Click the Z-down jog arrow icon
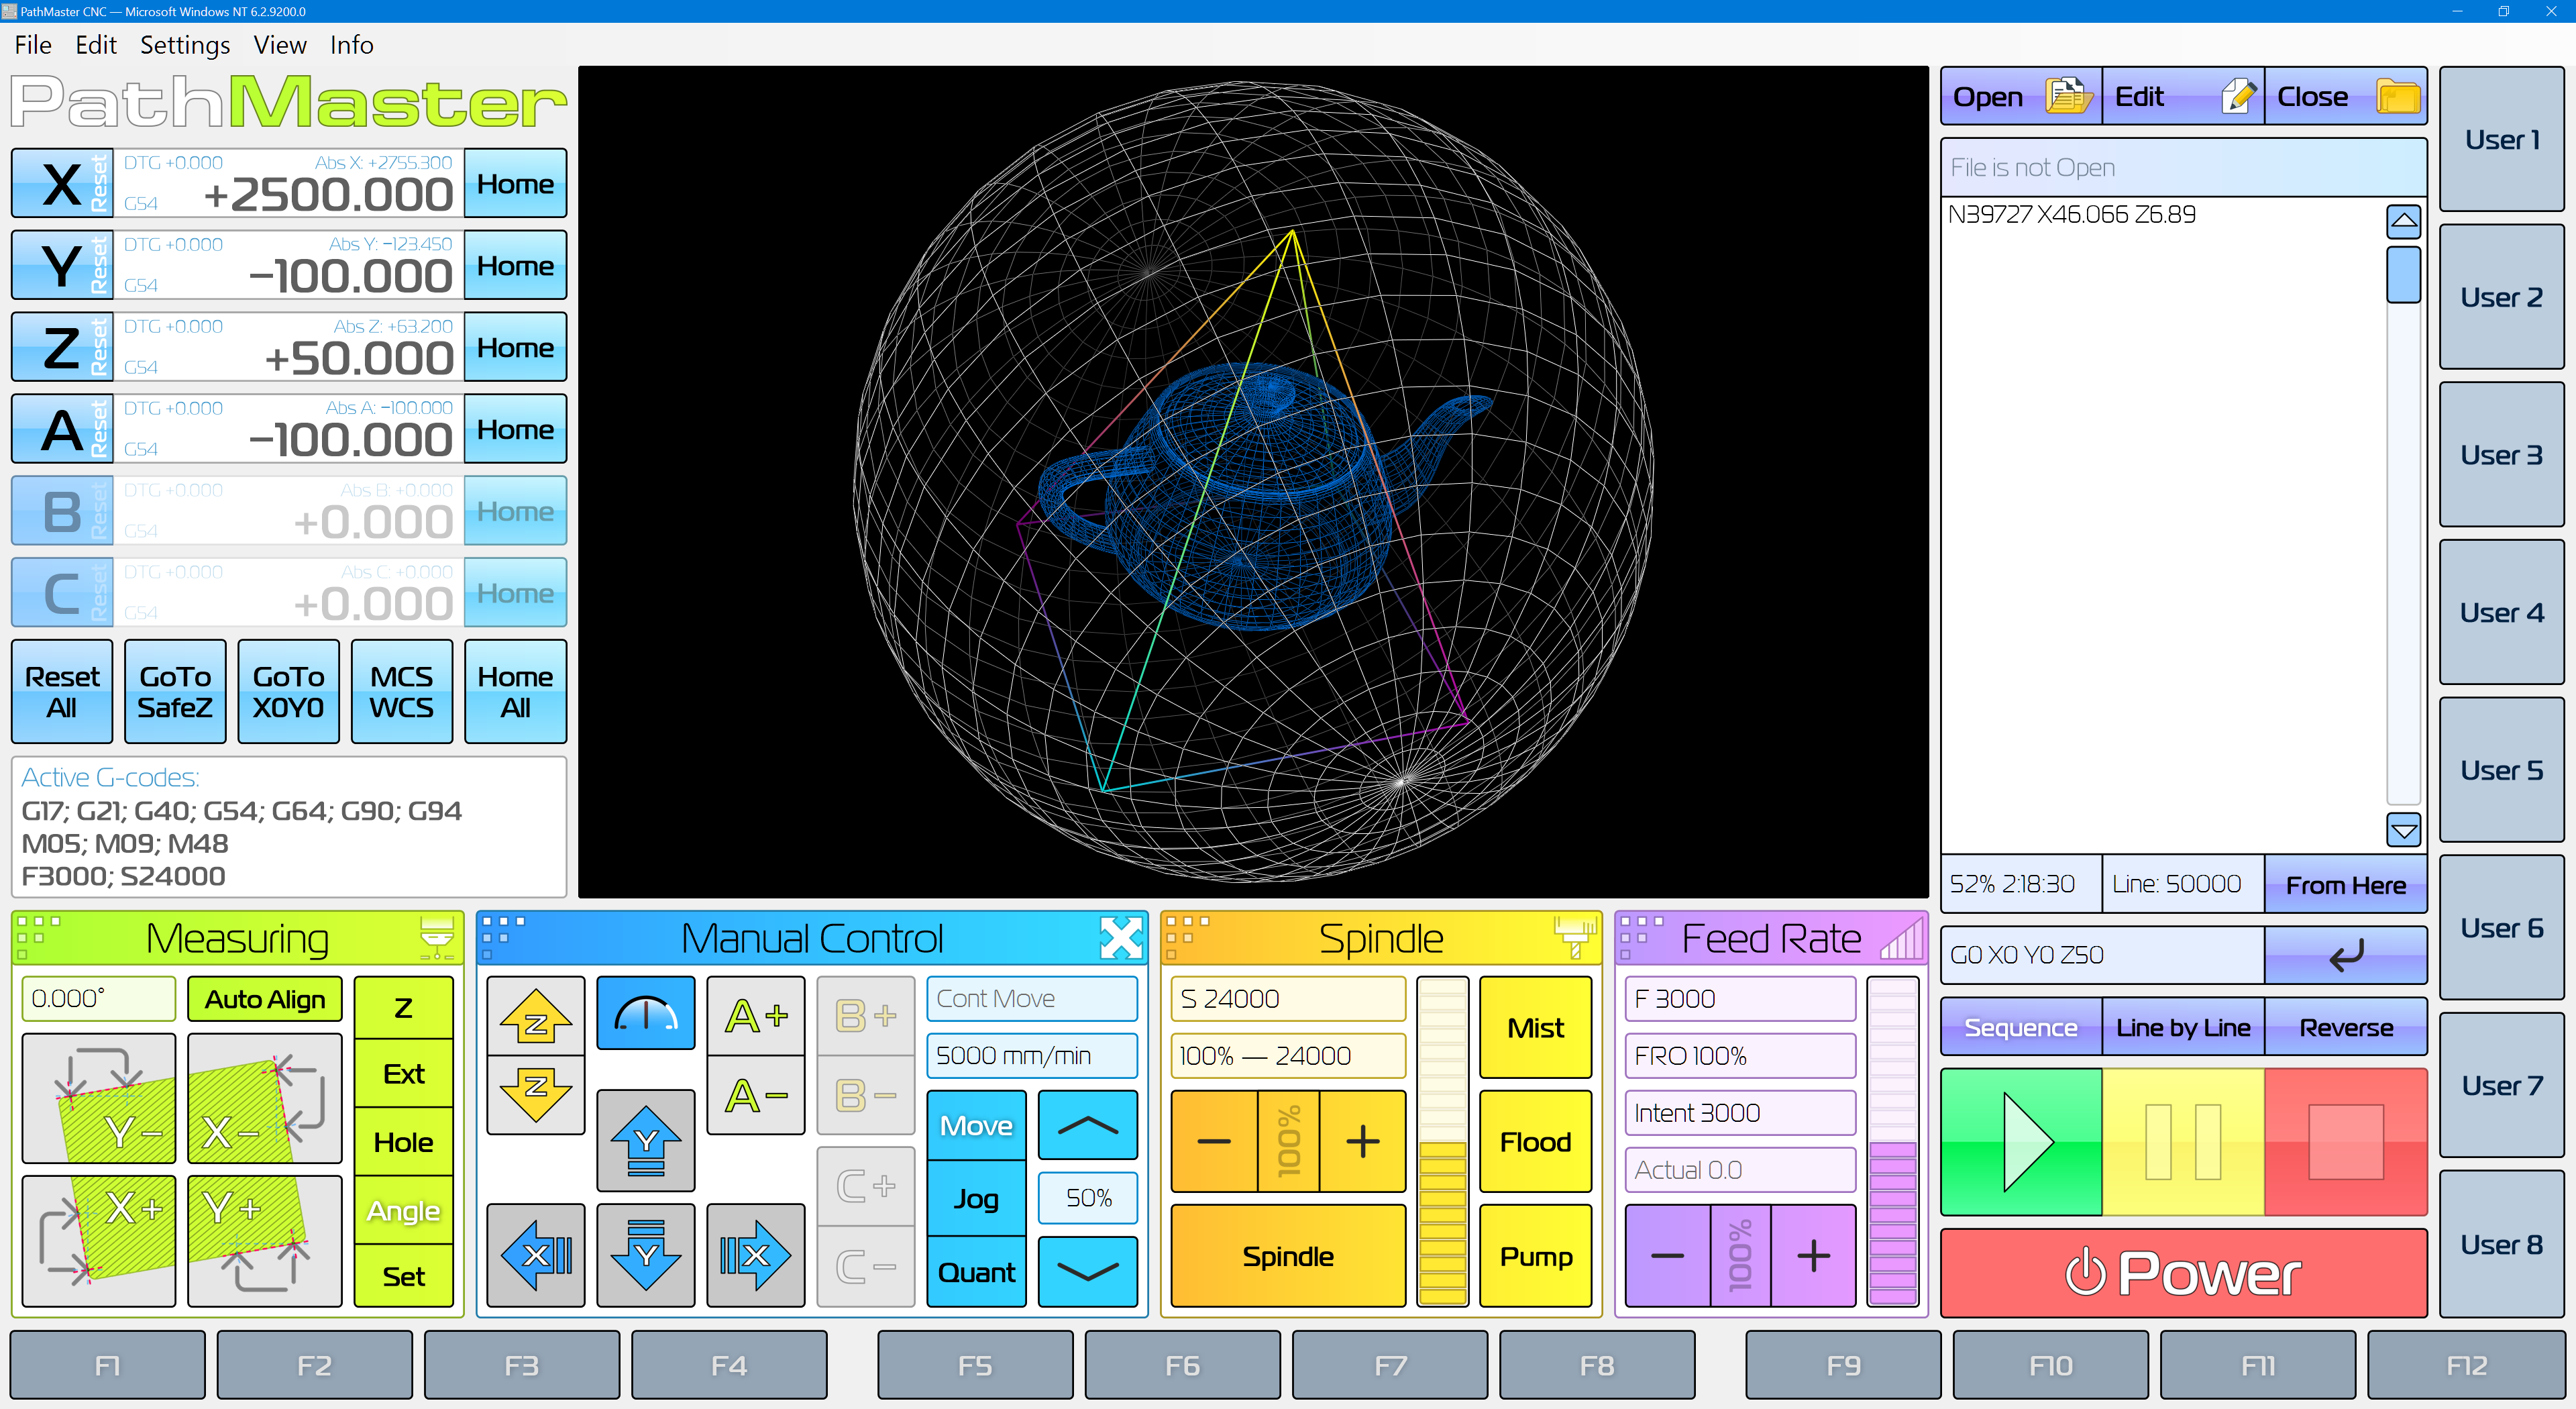 coord(535,1092)
